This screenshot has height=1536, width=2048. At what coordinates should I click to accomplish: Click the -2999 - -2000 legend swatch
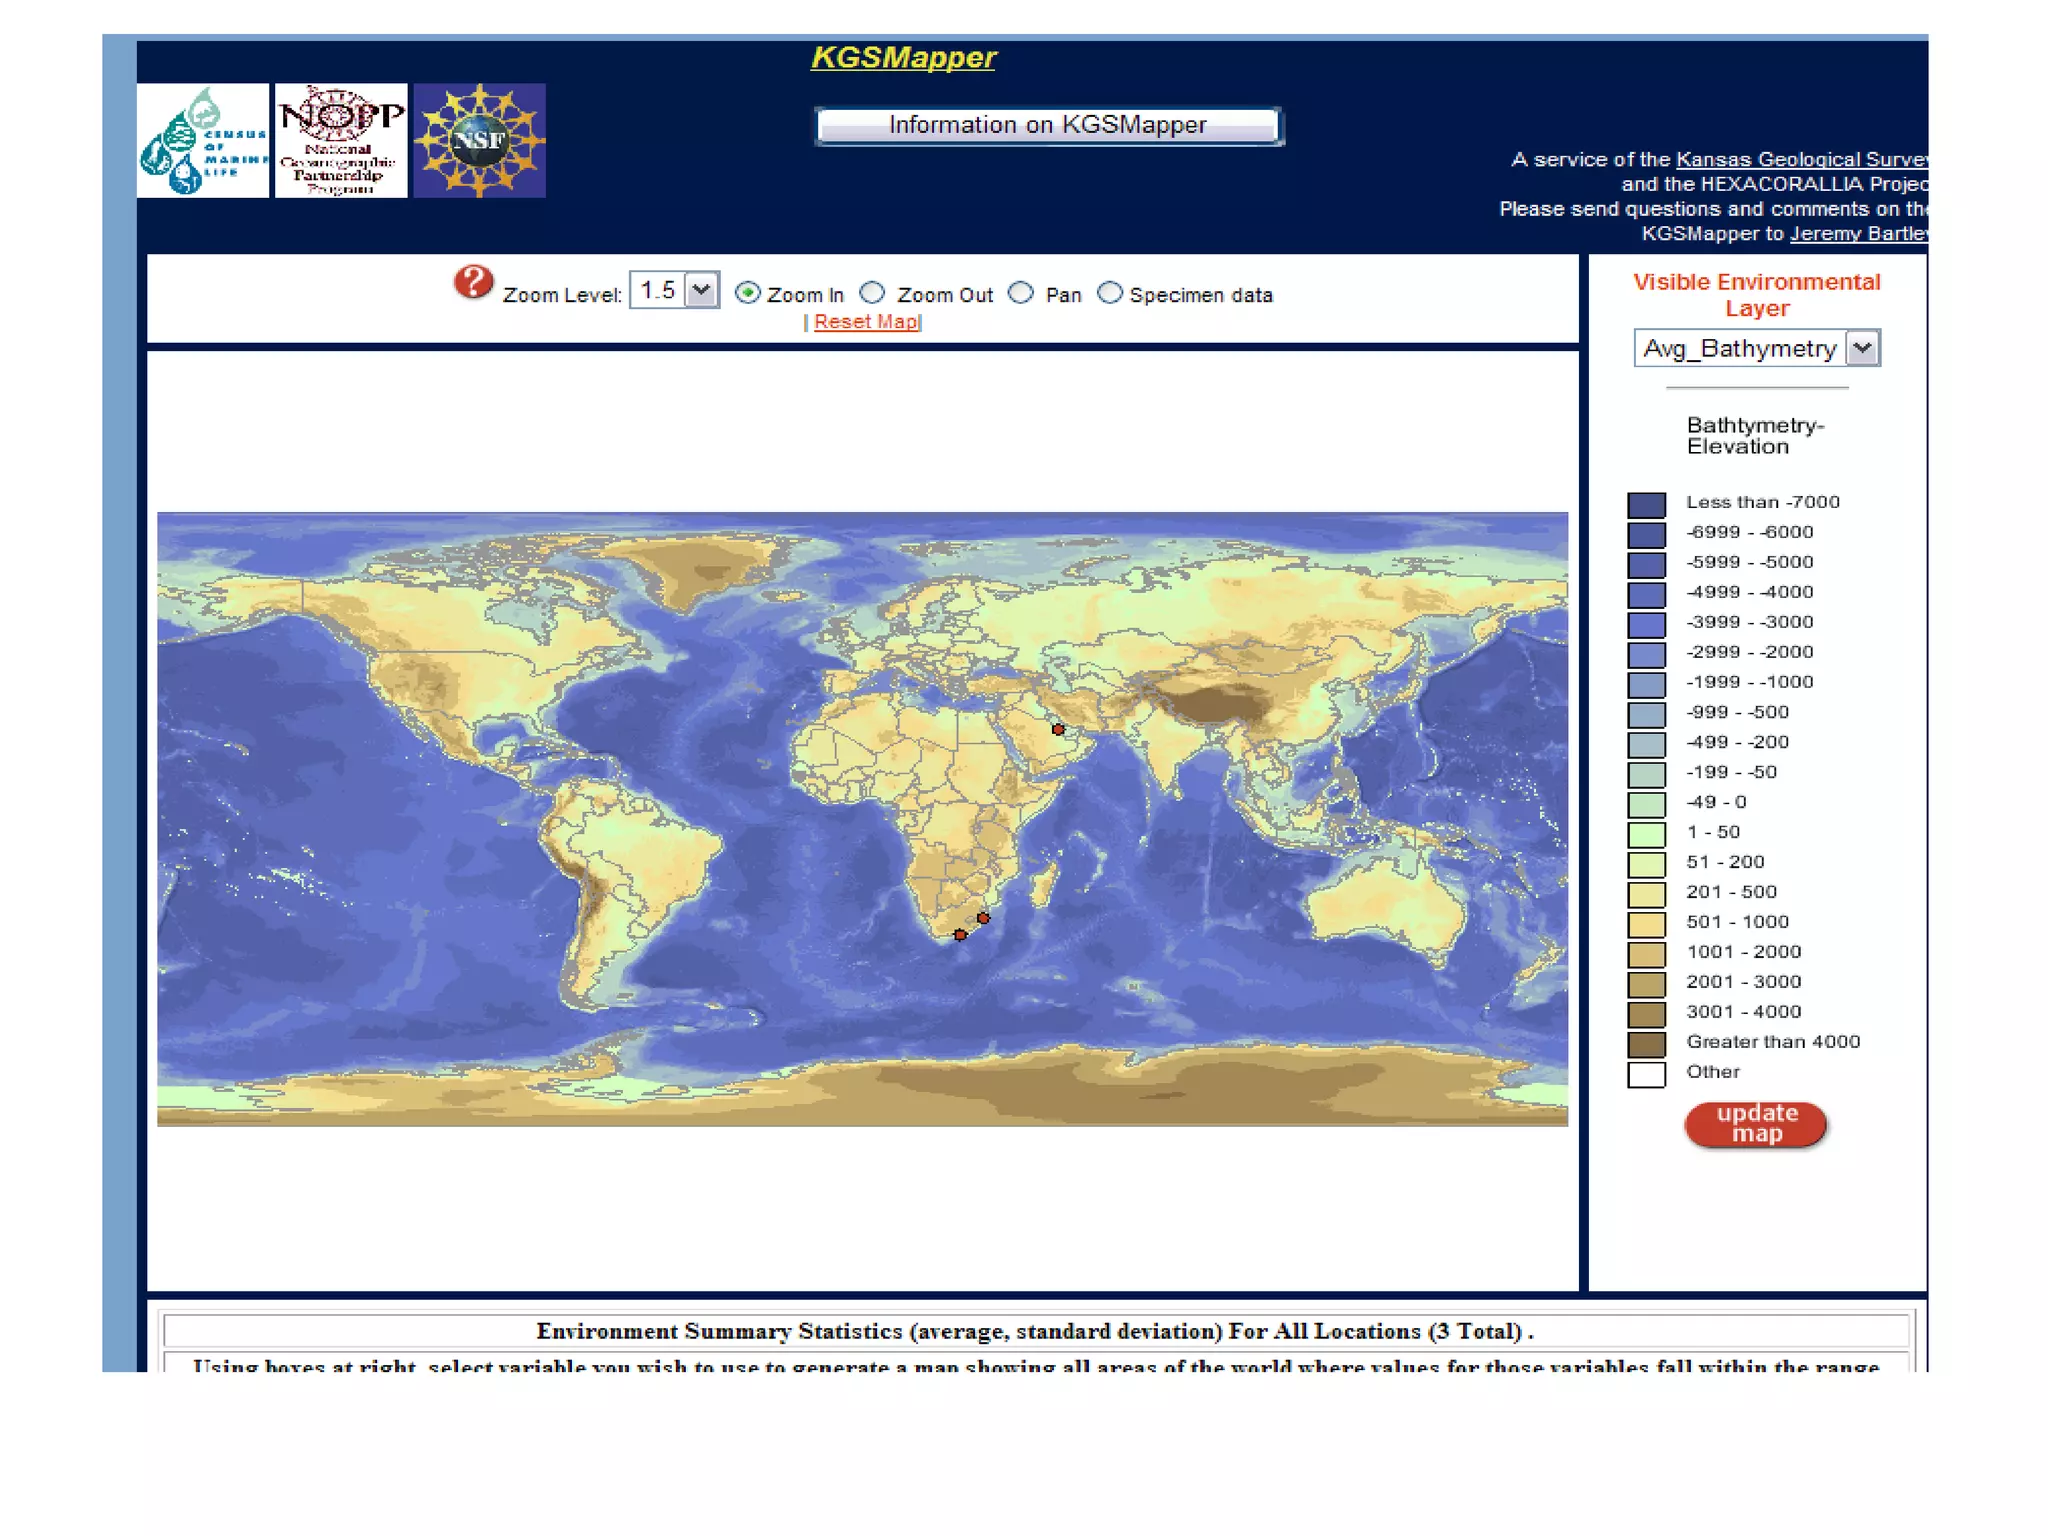1646,654
